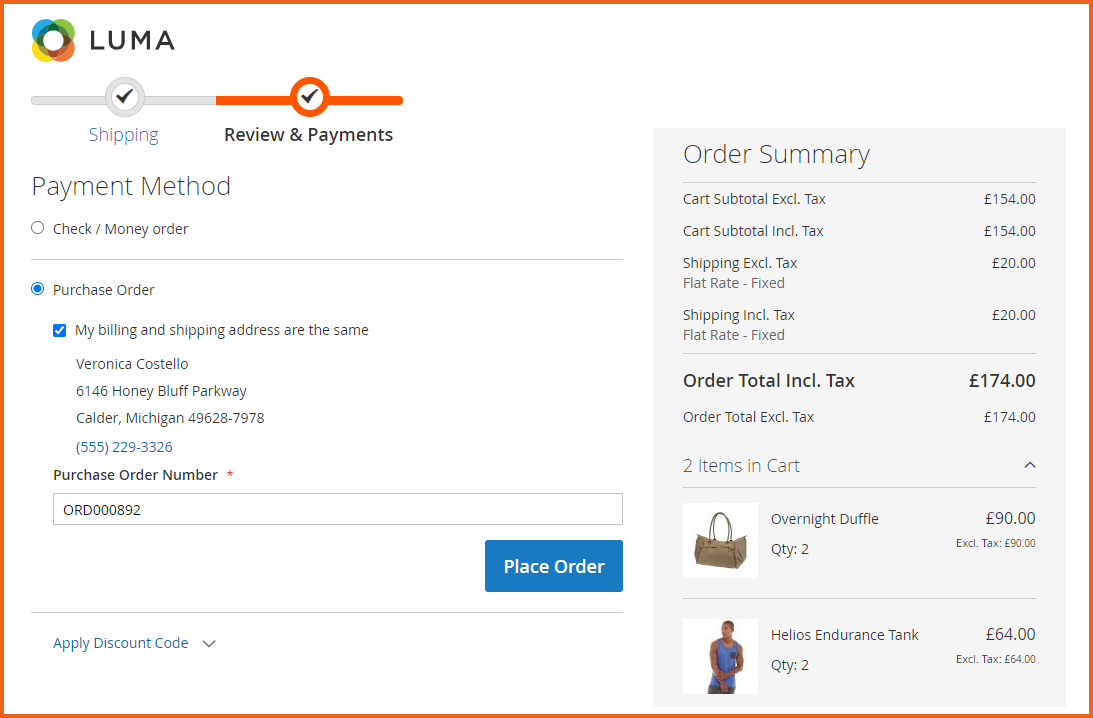
Task: Click the phone number (555) 229-3326
Action: coord(124,447)
